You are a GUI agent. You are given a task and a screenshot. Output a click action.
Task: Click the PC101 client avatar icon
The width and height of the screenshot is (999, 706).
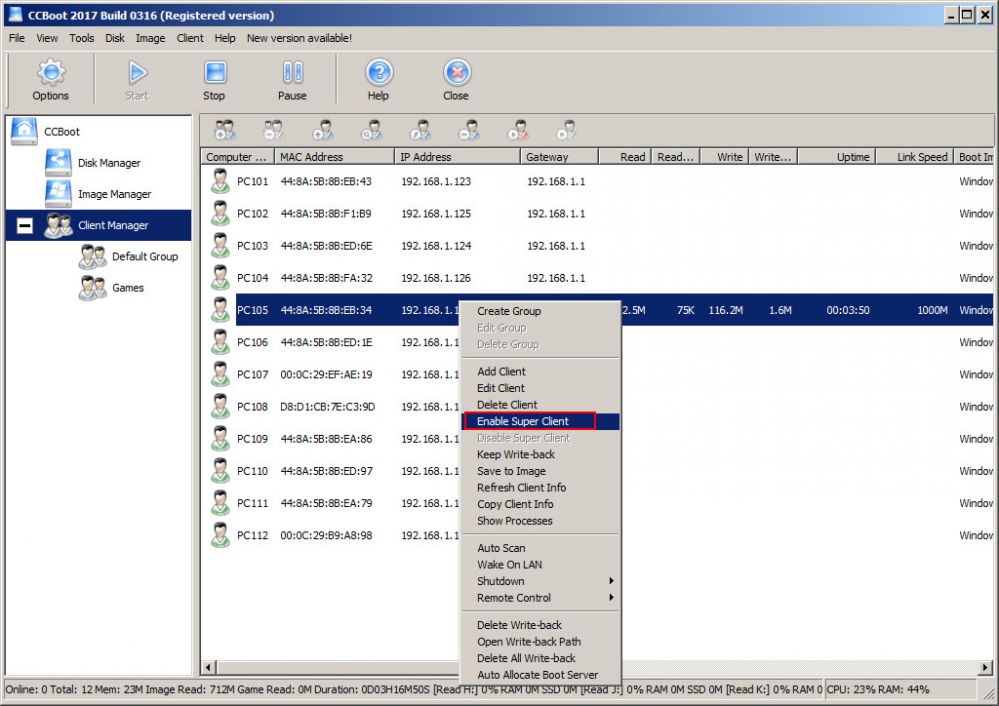pos(220,181)
